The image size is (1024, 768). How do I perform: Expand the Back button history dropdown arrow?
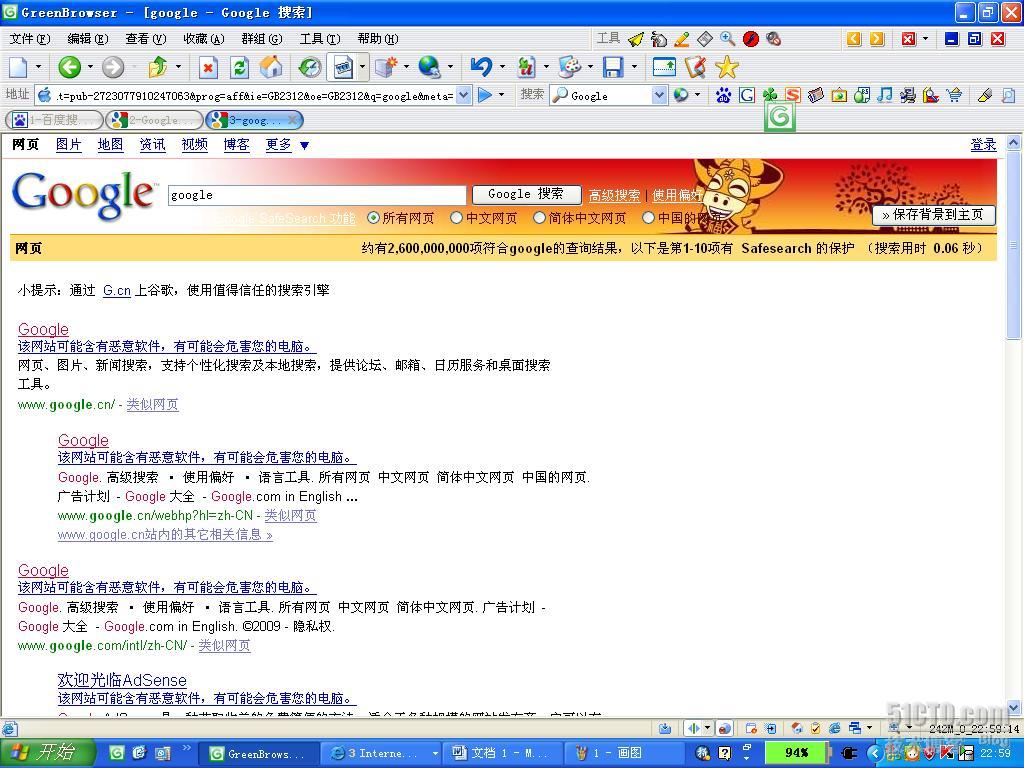[x=89, y=67]
